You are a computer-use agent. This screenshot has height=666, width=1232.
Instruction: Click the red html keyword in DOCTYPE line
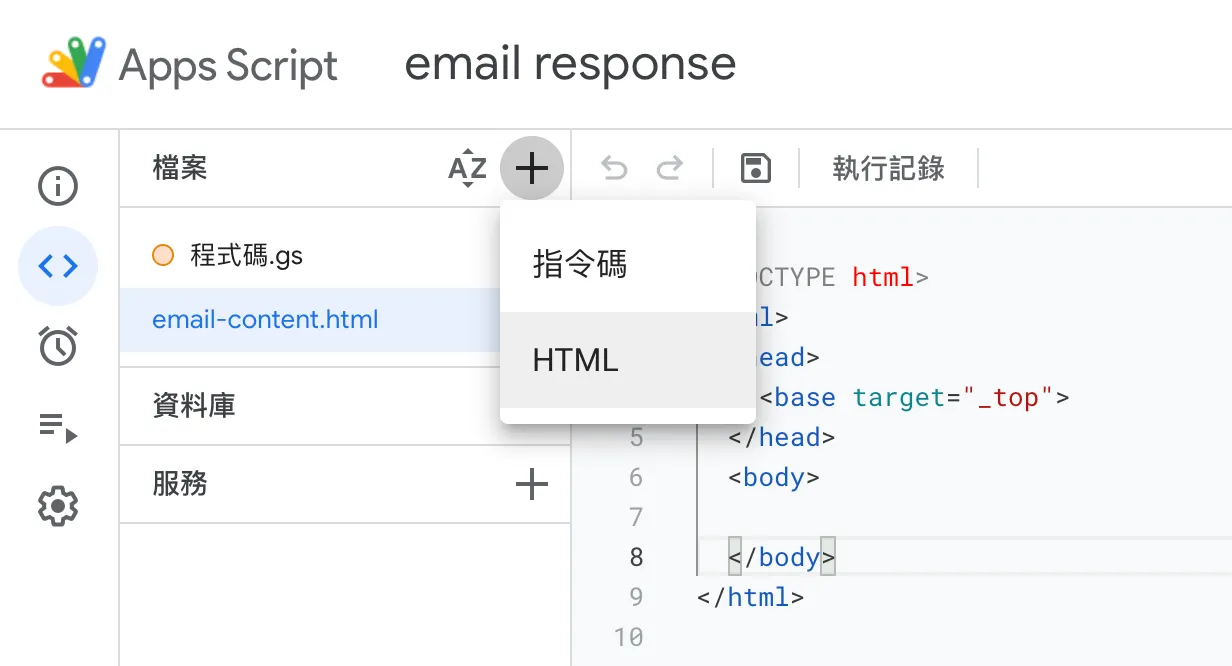coord(883,277)
